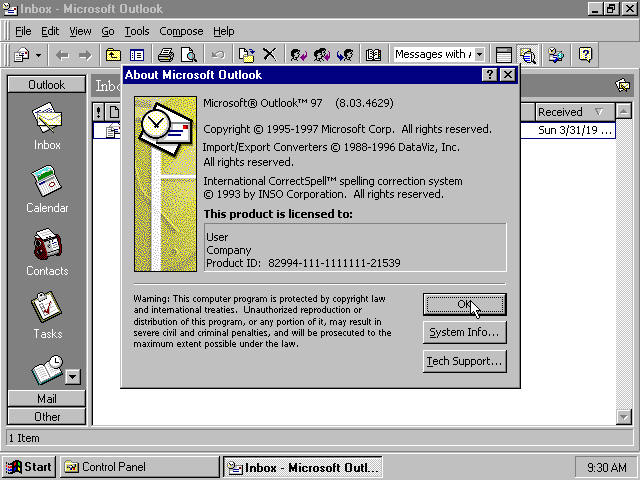Go to Contacts in the Outlook bar
The image size is (640, 480).
46,252
